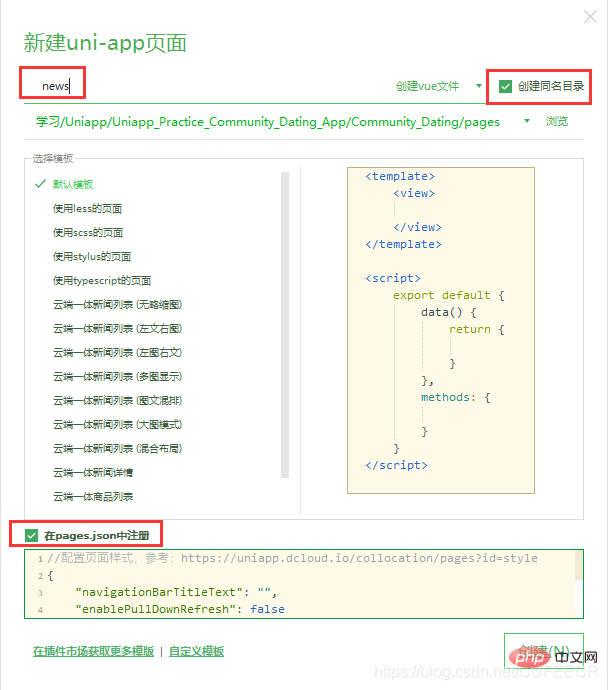The width and height of the screenshot is (608, 690).
Task: Toggle the 在pages.json中注册 checkbox
Action: 31,536
